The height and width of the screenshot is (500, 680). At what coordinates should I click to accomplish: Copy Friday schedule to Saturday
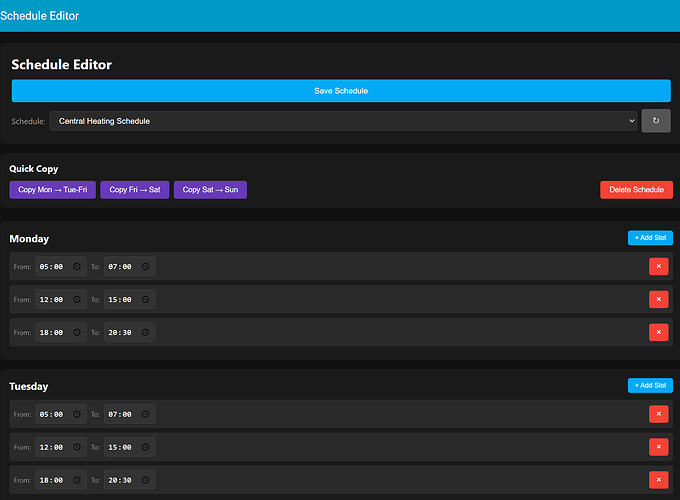[x=134, y=190]
